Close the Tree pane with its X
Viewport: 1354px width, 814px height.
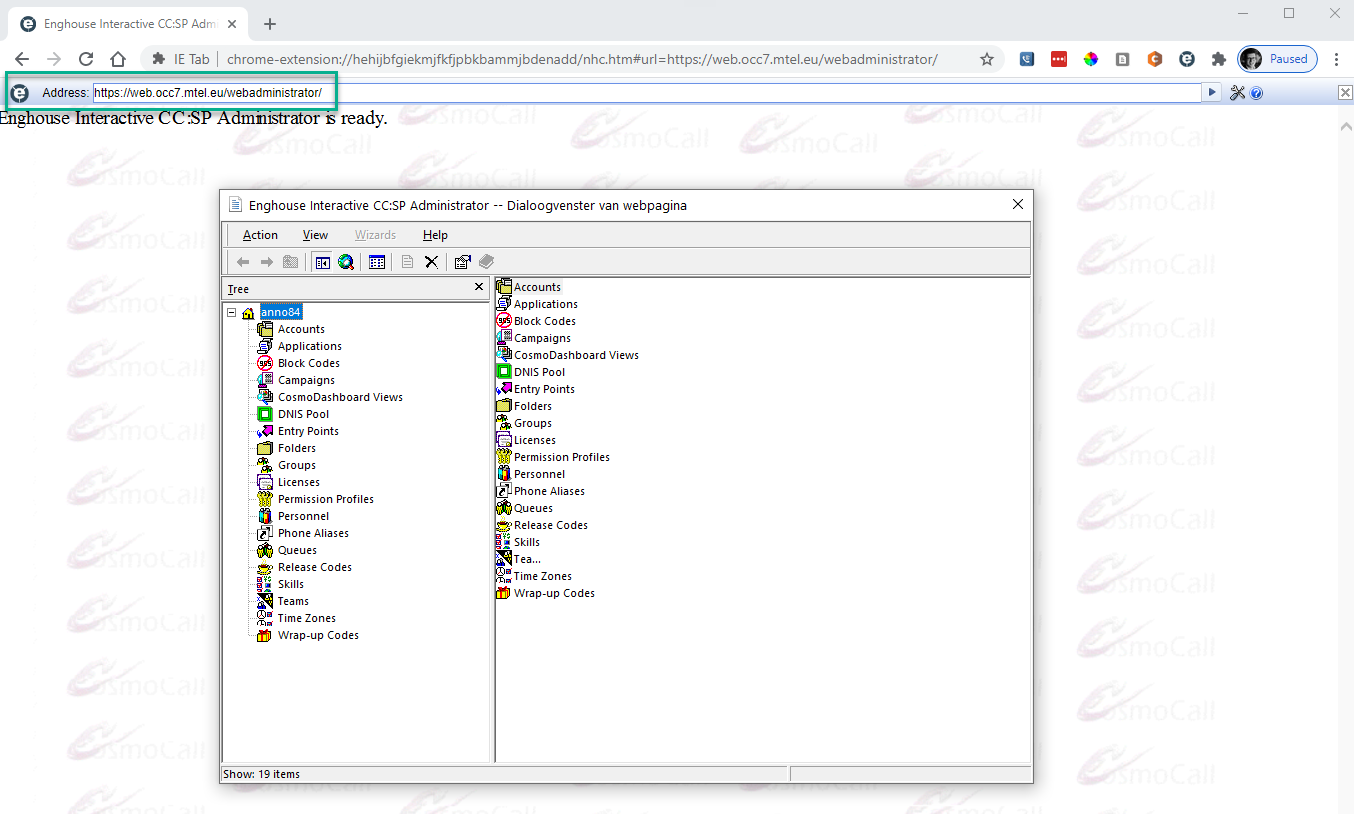point(478,288)
